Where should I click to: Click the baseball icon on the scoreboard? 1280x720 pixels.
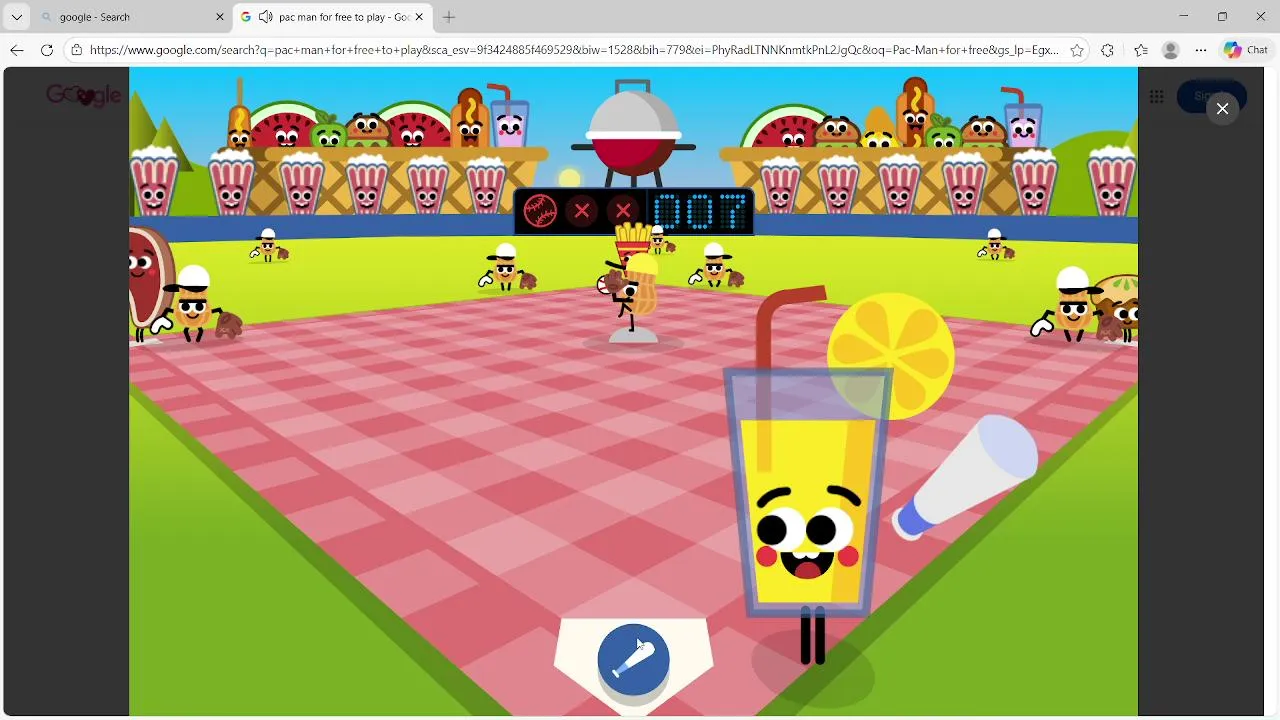(540, 211)
